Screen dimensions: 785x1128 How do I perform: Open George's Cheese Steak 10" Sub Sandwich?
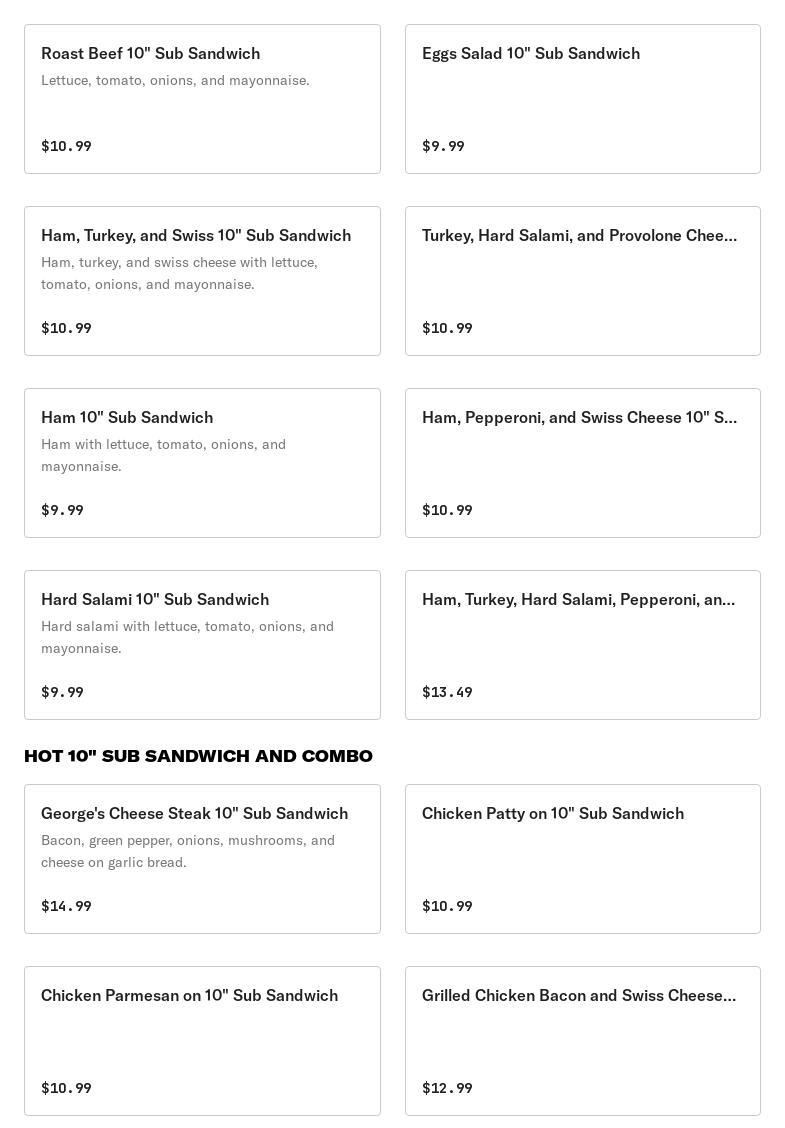[x=194, y=814]
